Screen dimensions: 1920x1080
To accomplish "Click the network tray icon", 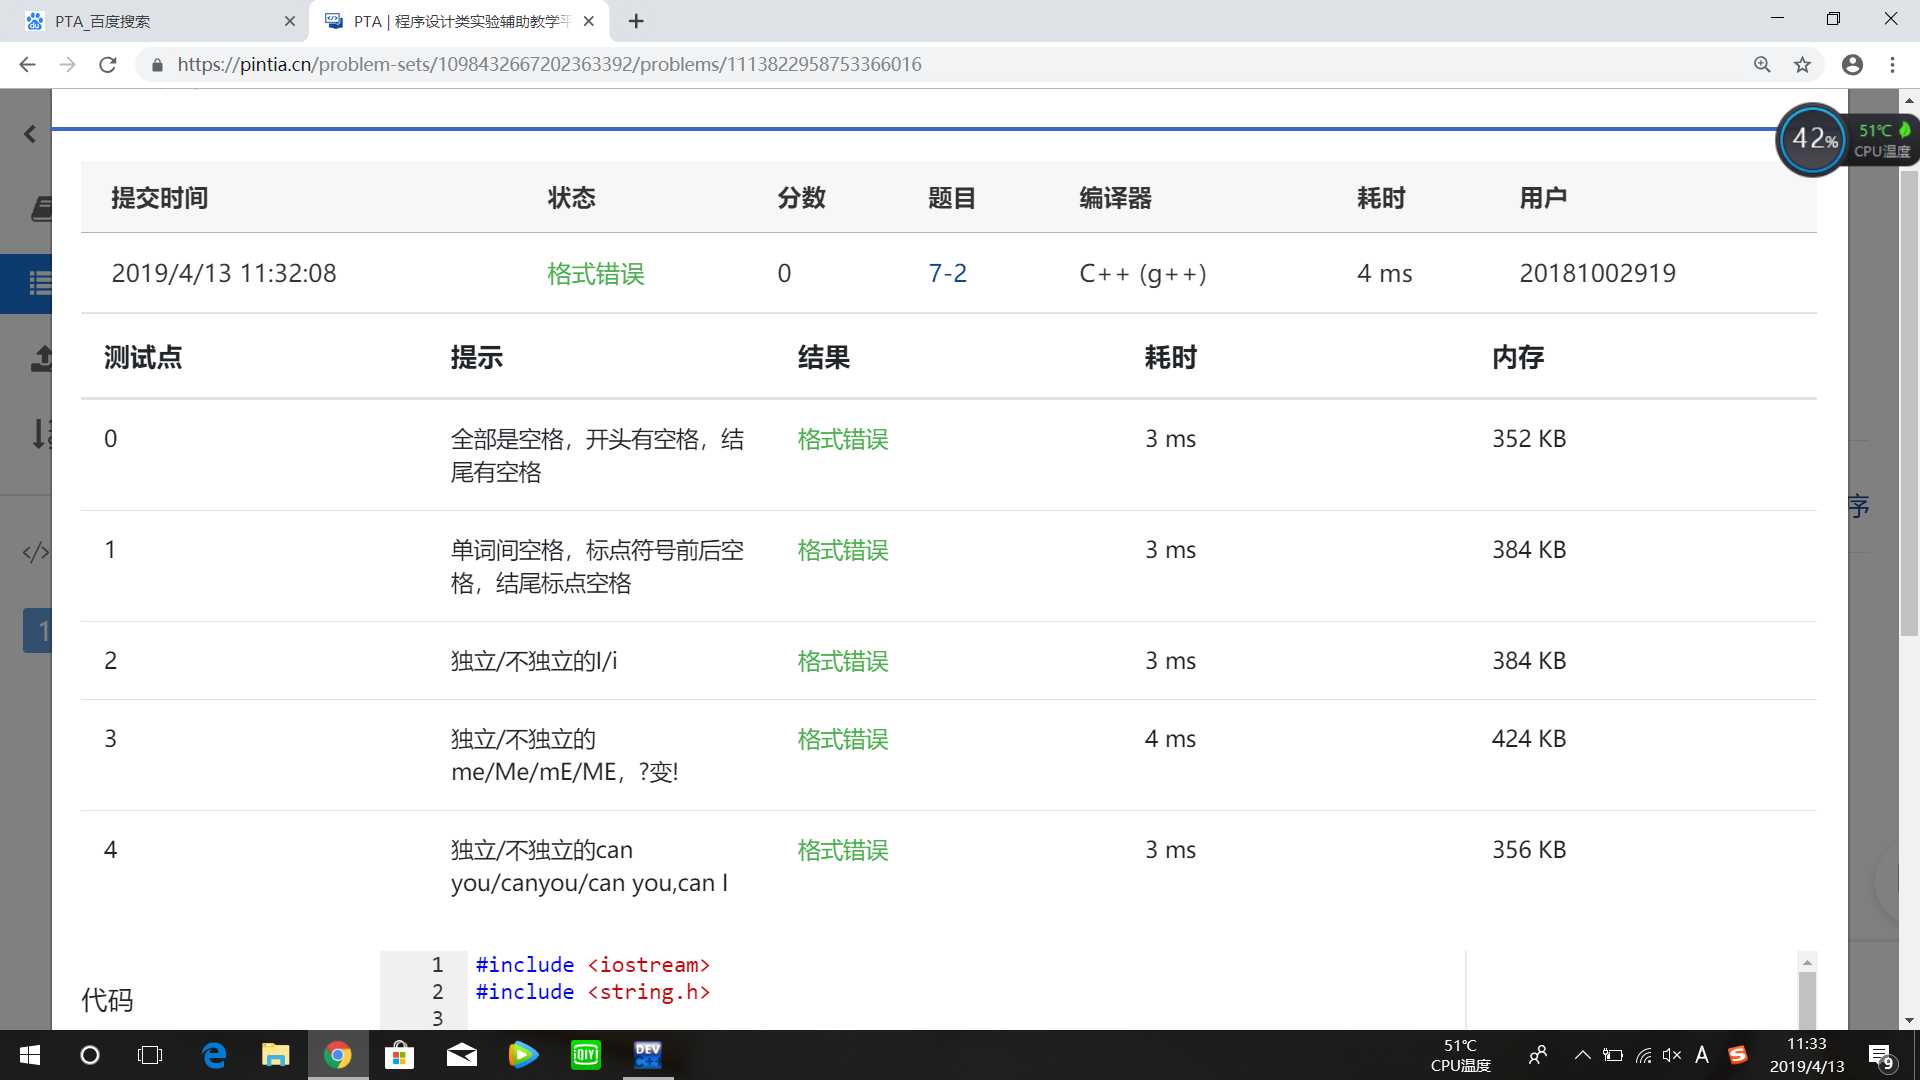I will [x=1643, y=1055].
